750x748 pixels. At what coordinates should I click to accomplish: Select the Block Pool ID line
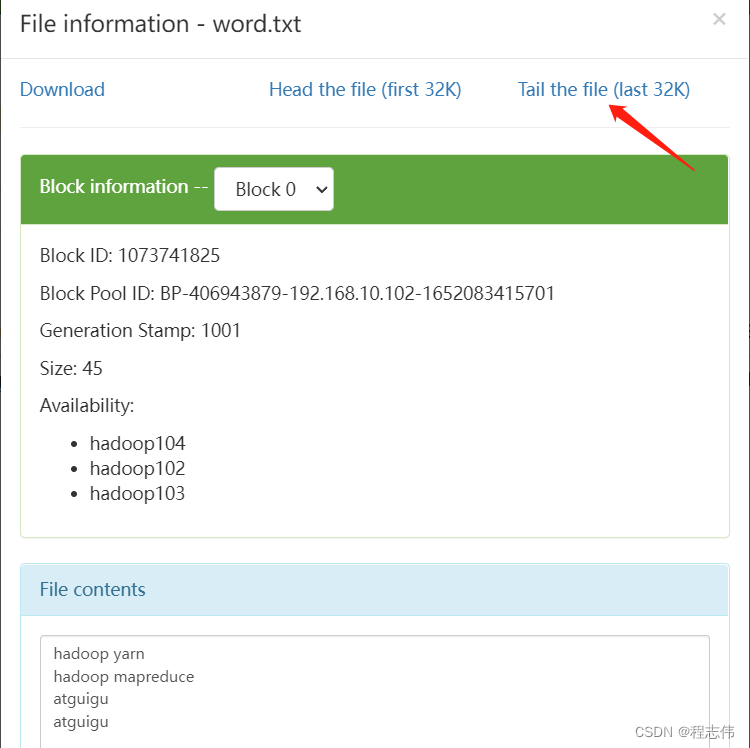click(297, 293)
